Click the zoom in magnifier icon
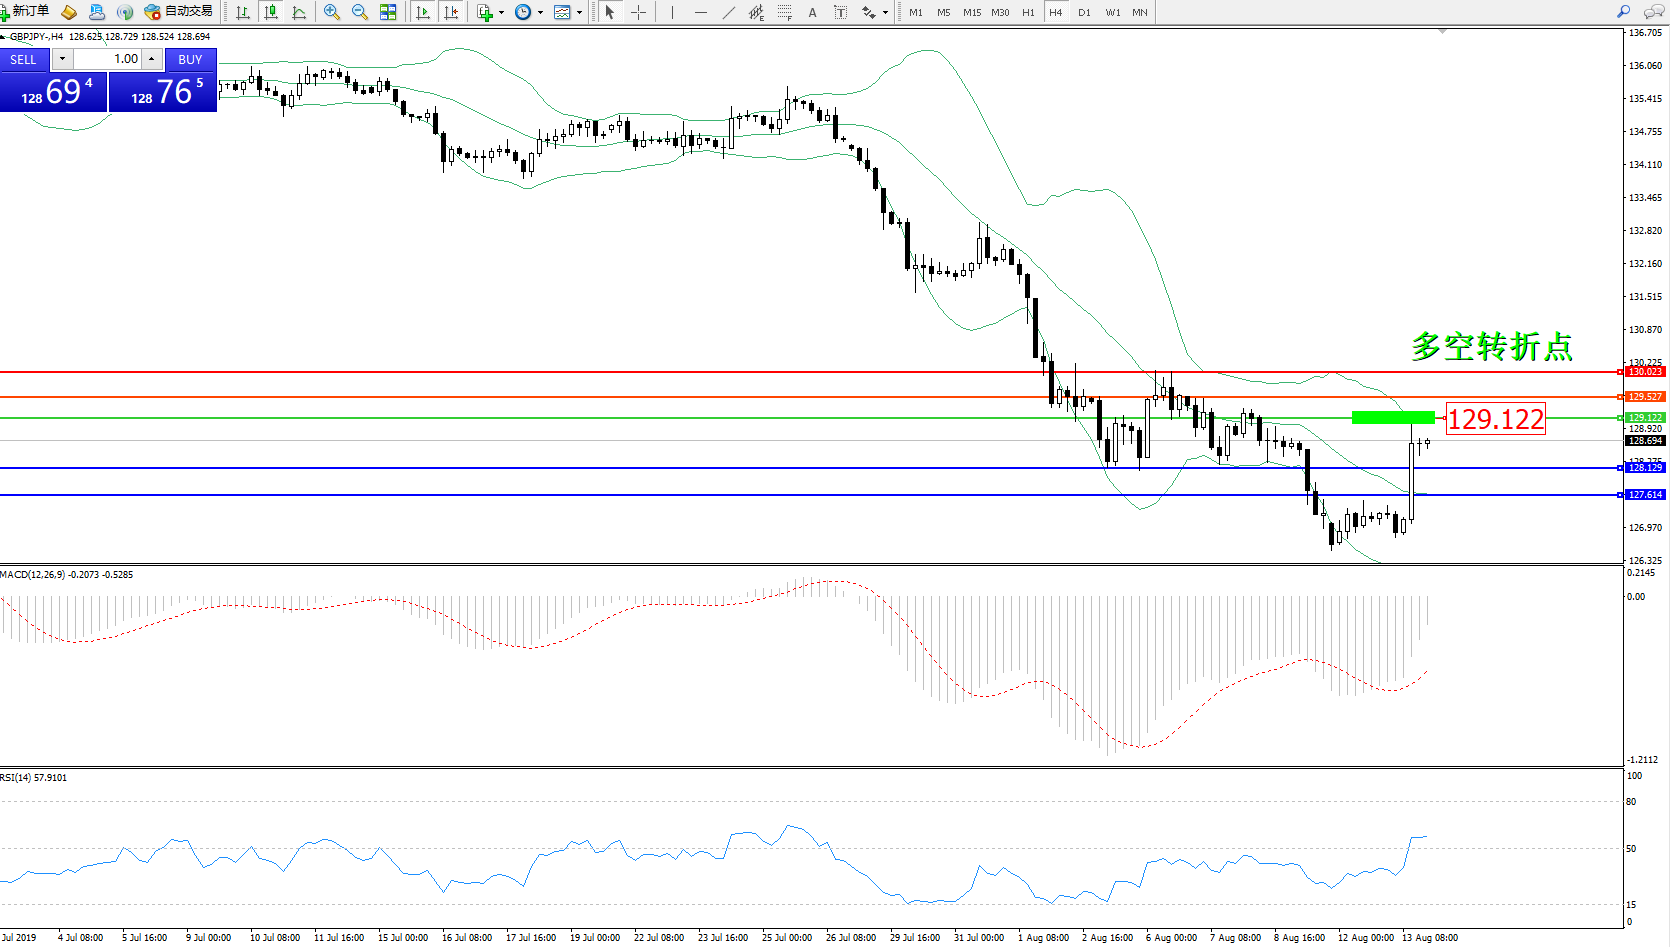 332,12
